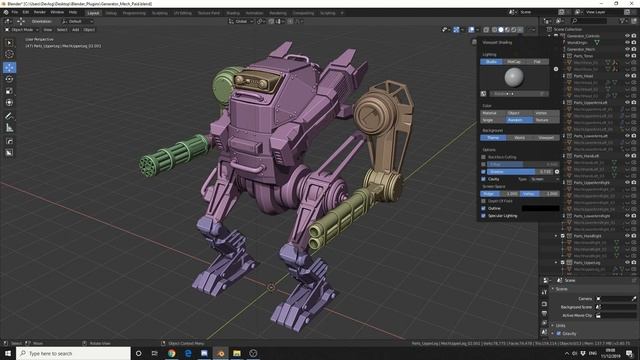Select the Move tool in left toolbar

click(x=9, y=67)
